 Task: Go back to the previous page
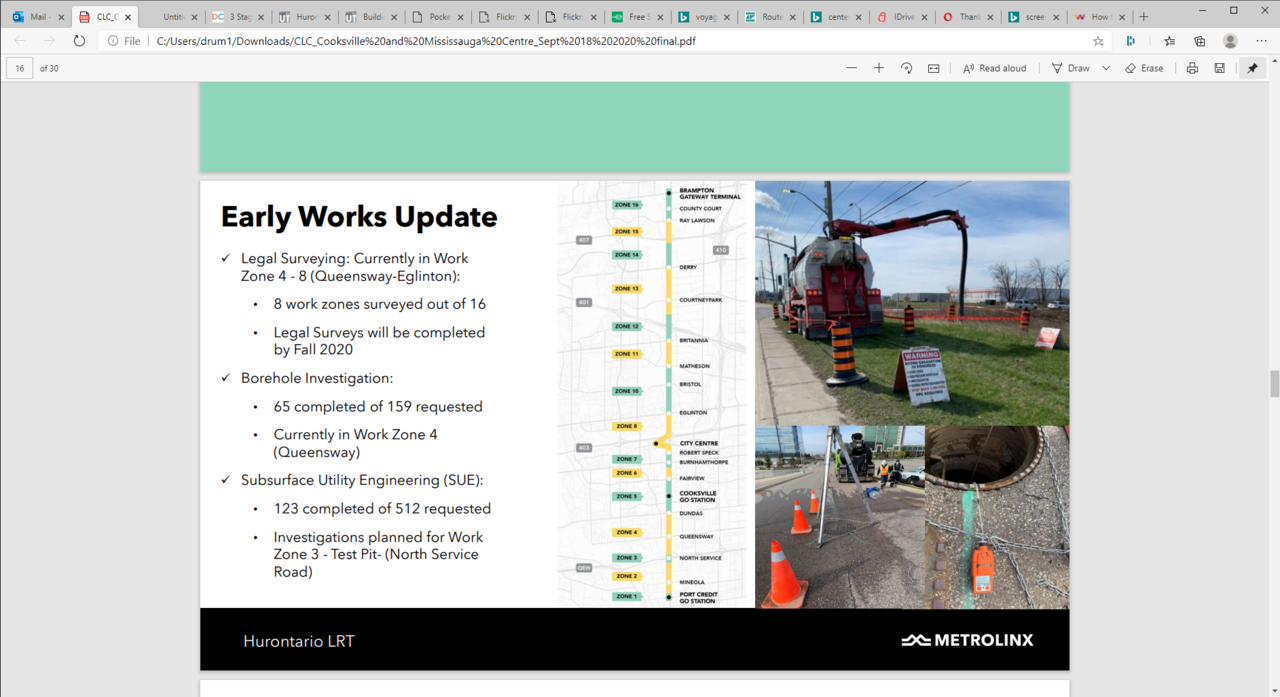tap(20, 41)
